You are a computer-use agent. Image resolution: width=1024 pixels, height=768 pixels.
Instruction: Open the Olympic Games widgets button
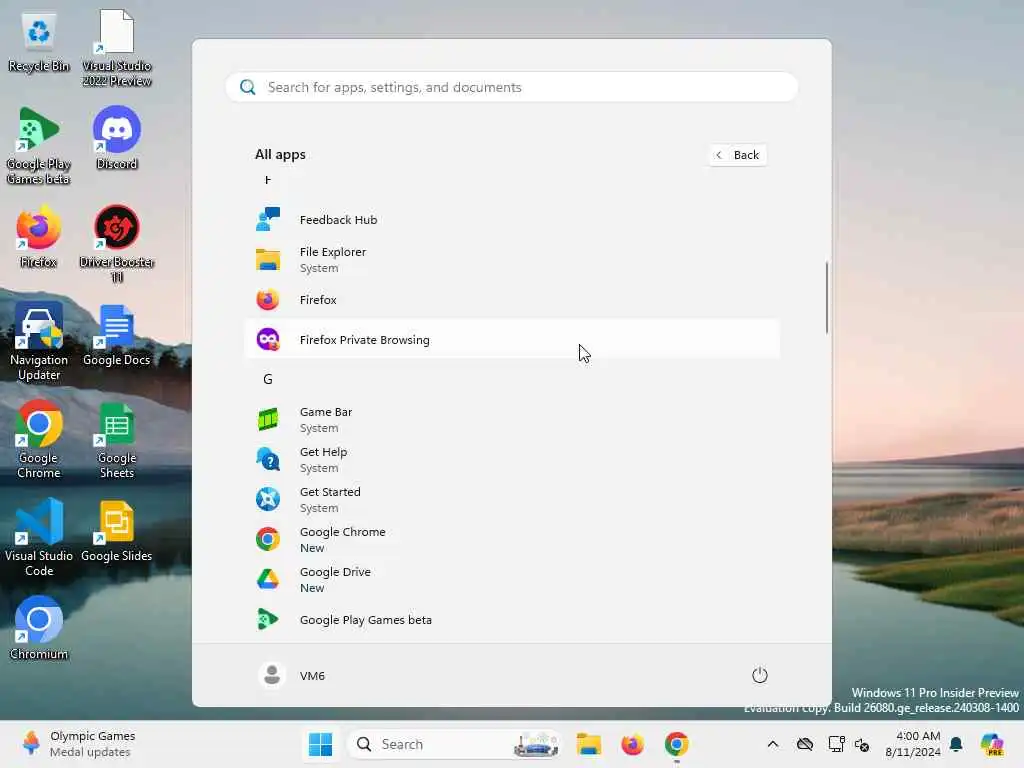tap(77, 744)
